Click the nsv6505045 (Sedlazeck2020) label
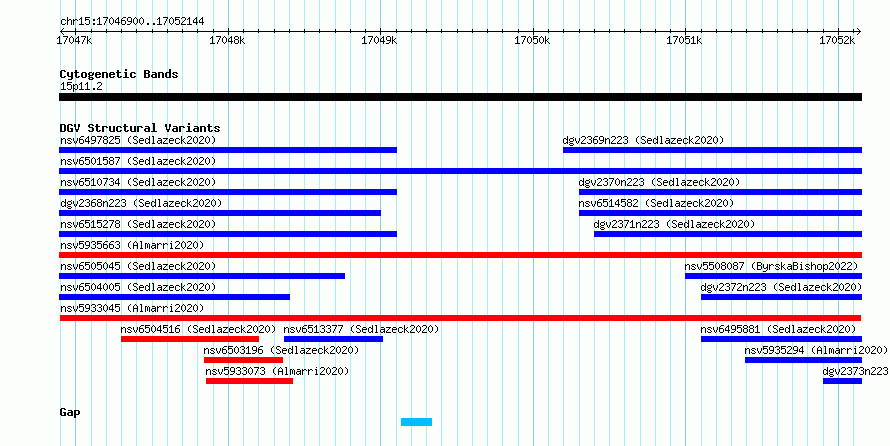Viewport: 890px width, 446px height. tap(138, 266)
